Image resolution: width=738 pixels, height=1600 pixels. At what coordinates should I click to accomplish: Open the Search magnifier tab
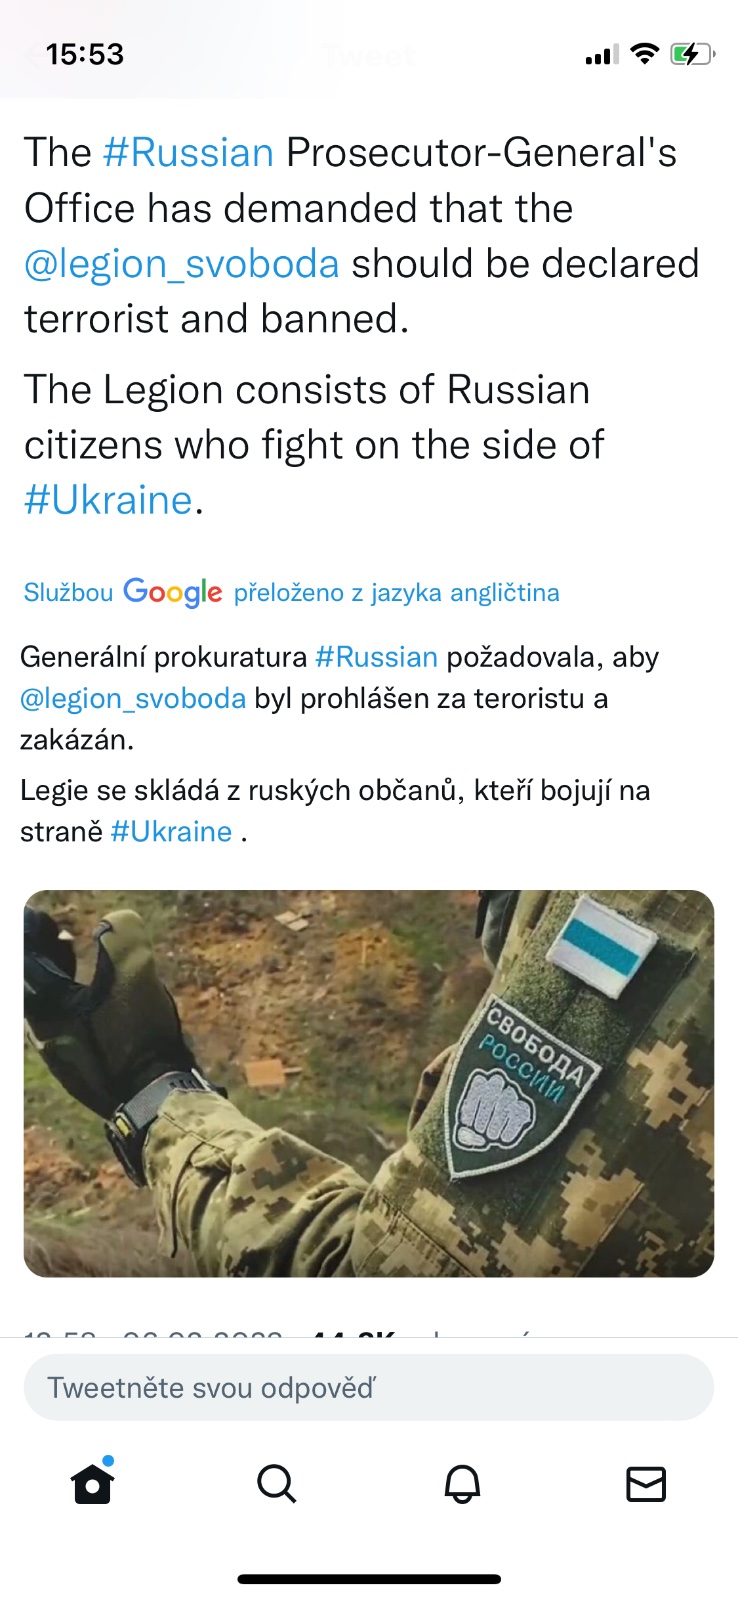point(277,1484)
